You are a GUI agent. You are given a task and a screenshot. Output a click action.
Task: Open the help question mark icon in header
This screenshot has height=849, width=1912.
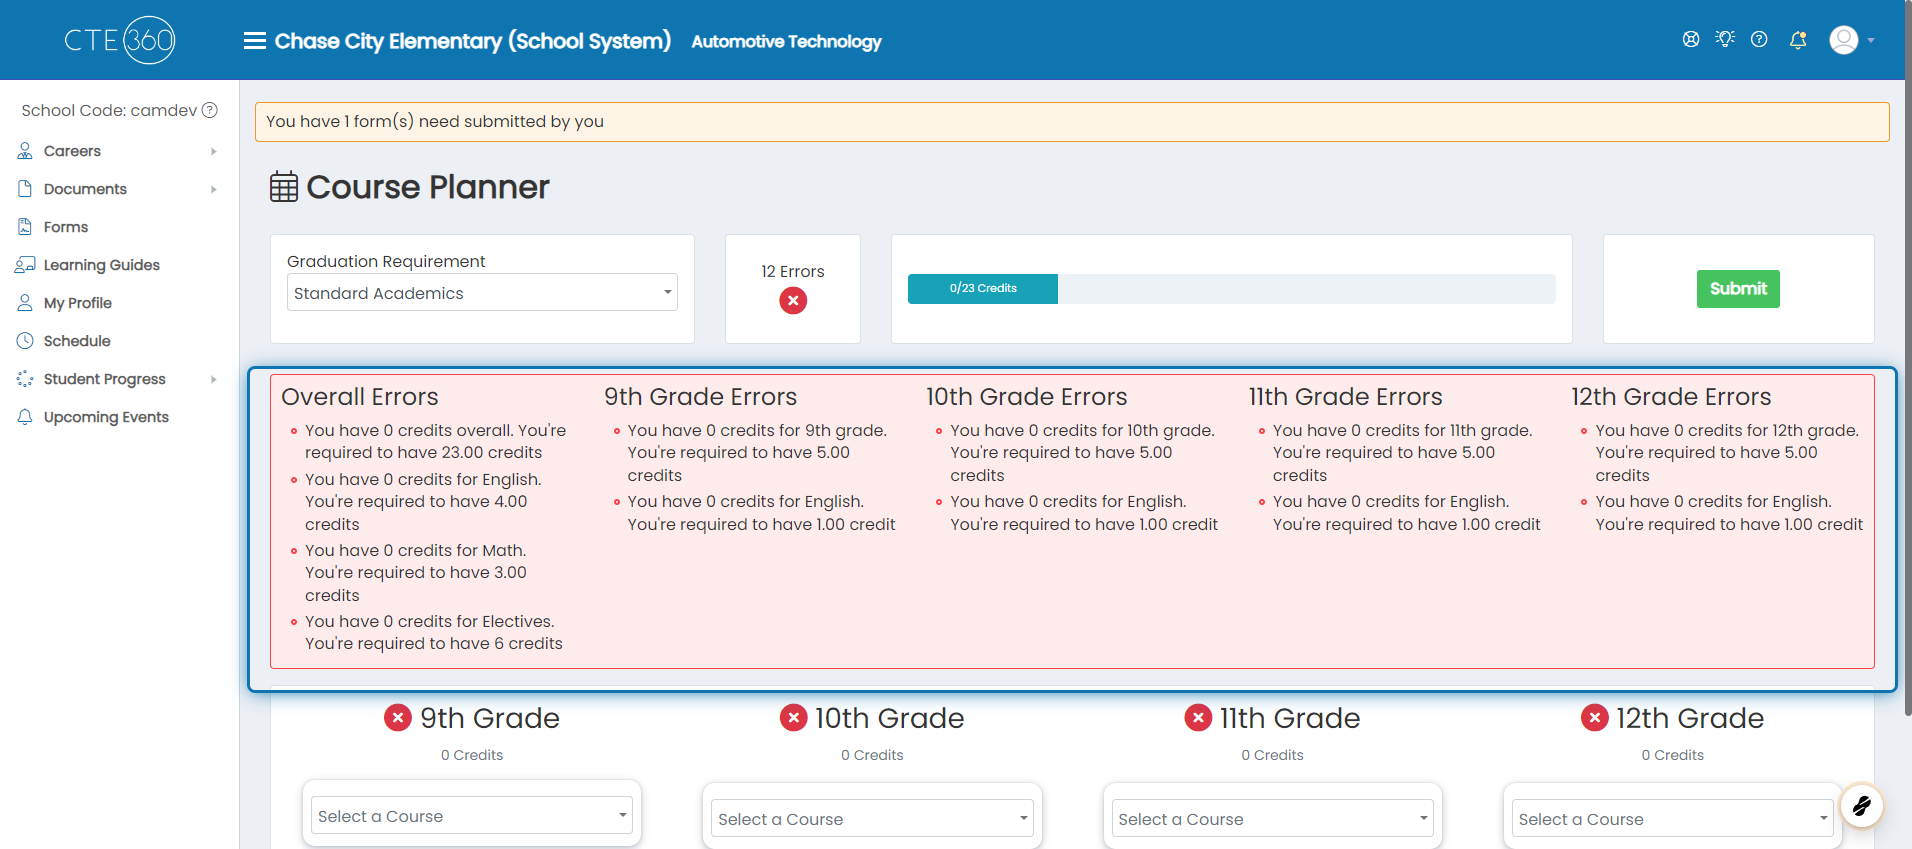(1759, 39)
